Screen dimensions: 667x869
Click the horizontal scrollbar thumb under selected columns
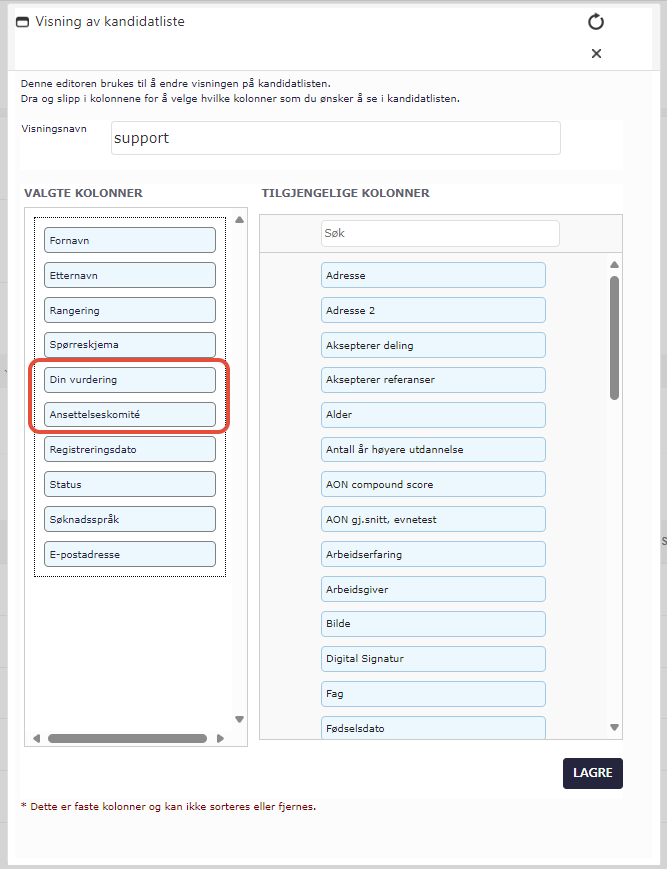(x=127, y=738)
